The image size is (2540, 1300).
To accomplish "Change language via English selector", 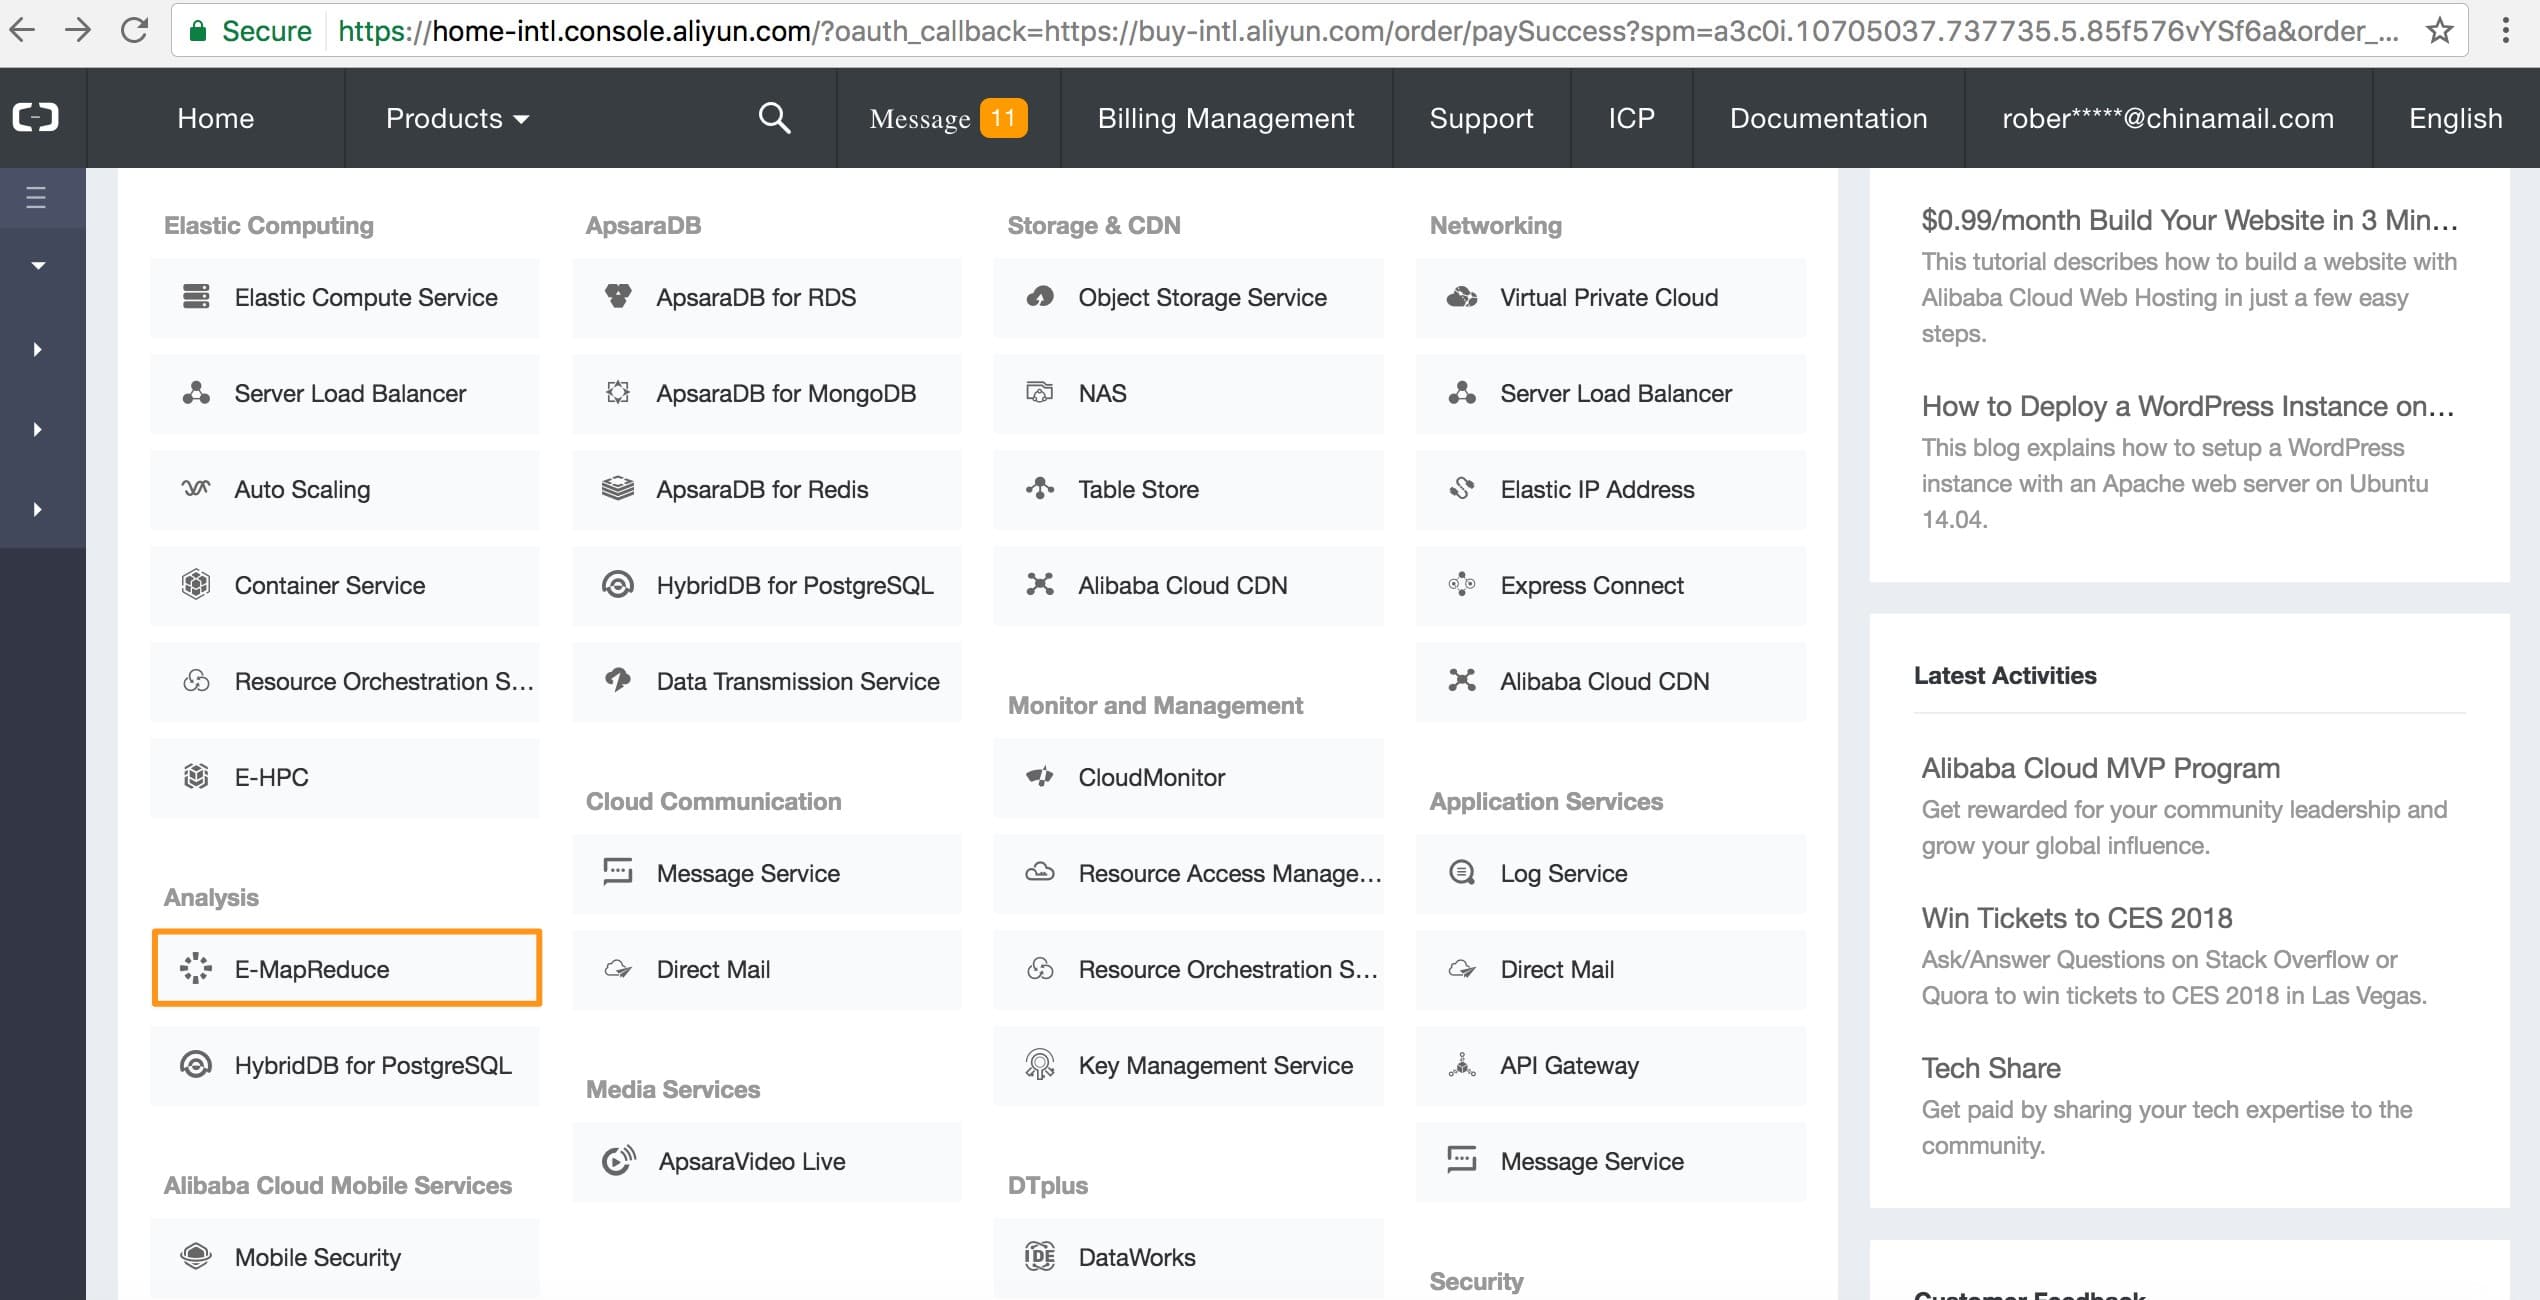I will 2455,118.
